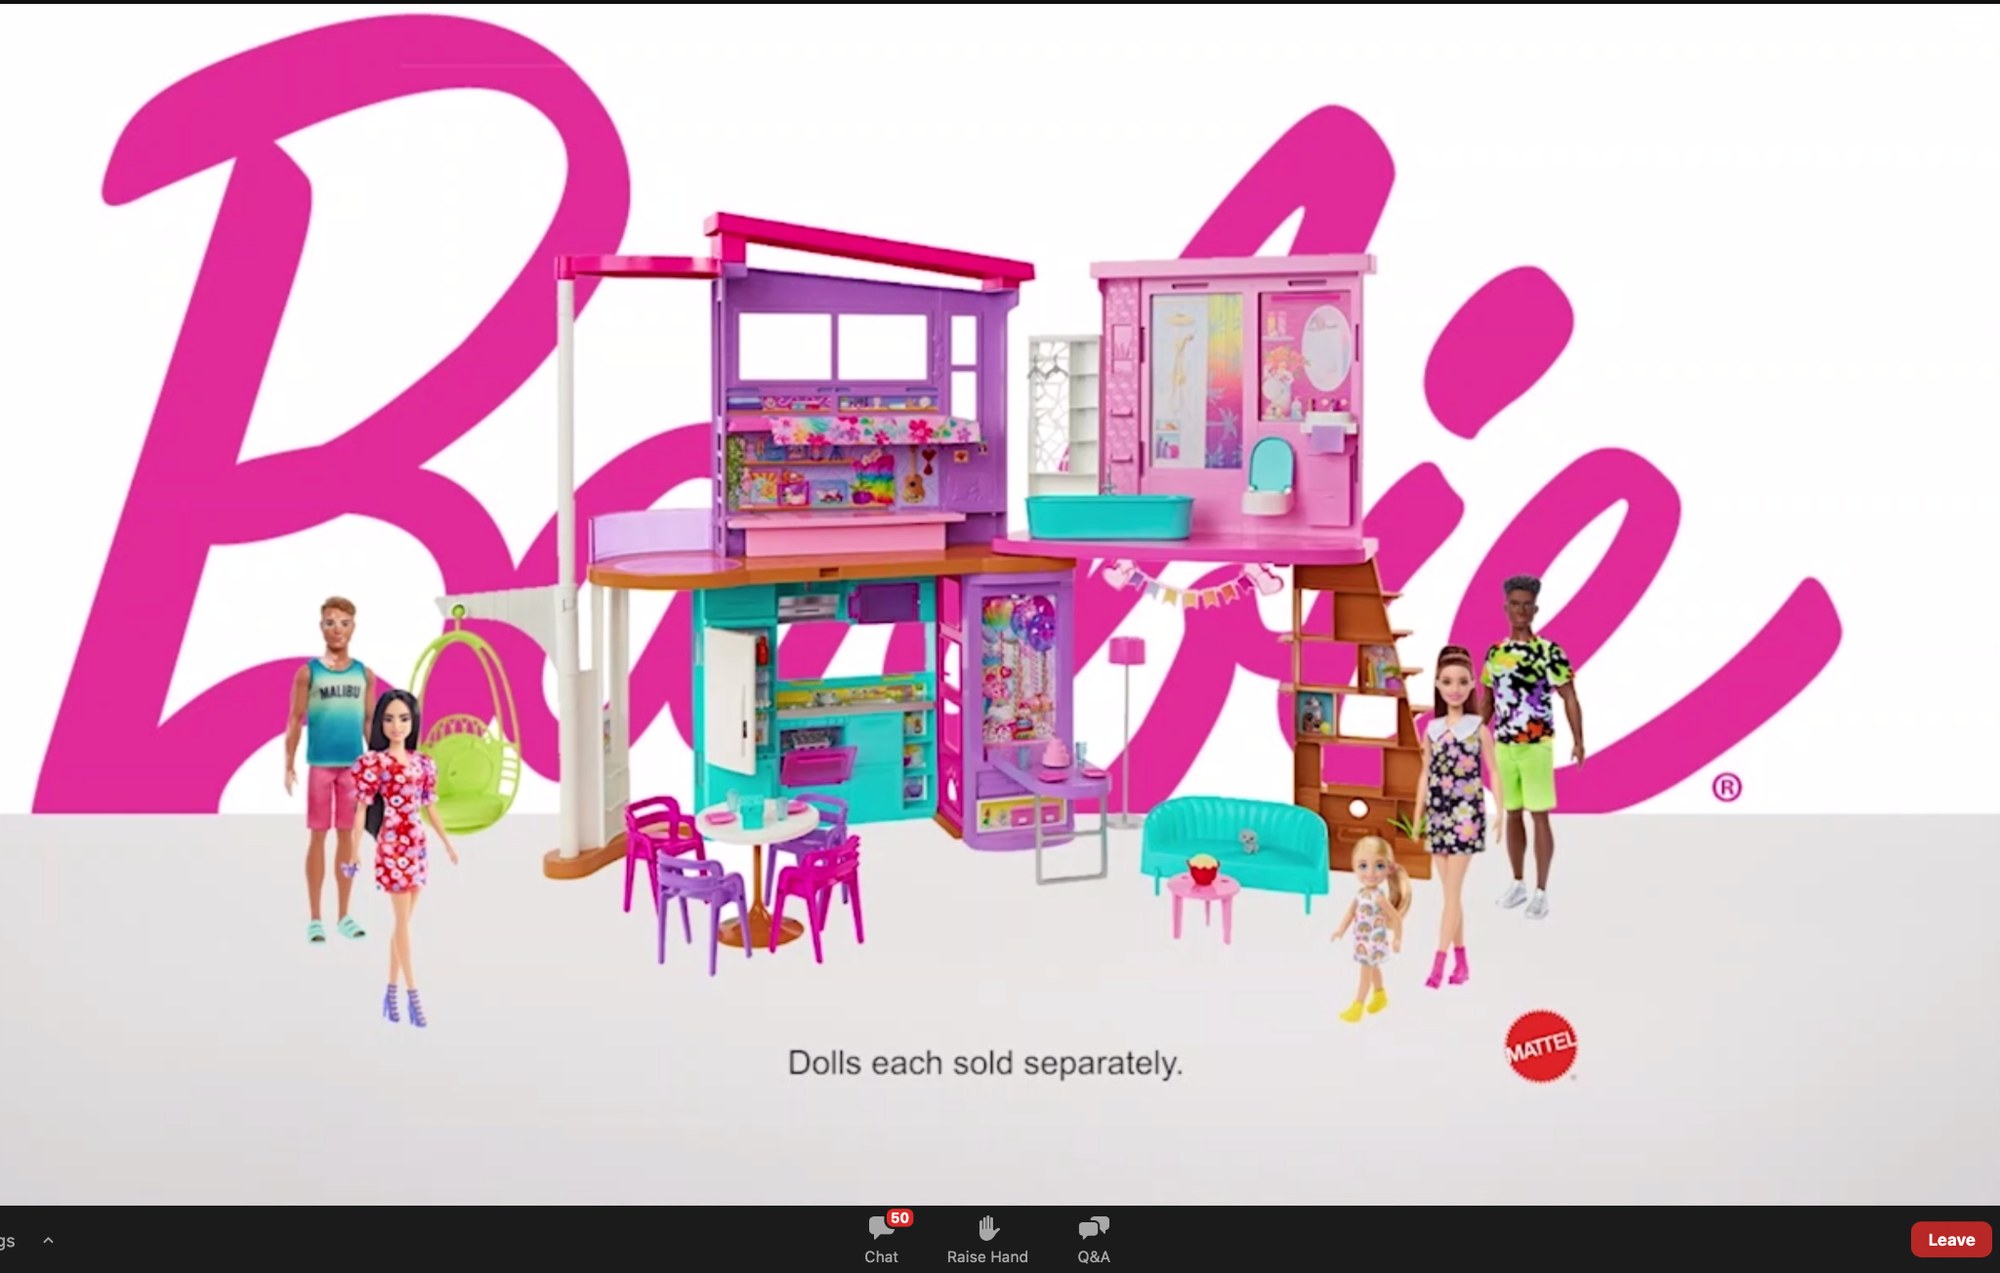
Task: Raise your hand in the webinar
Action: 987,1238
